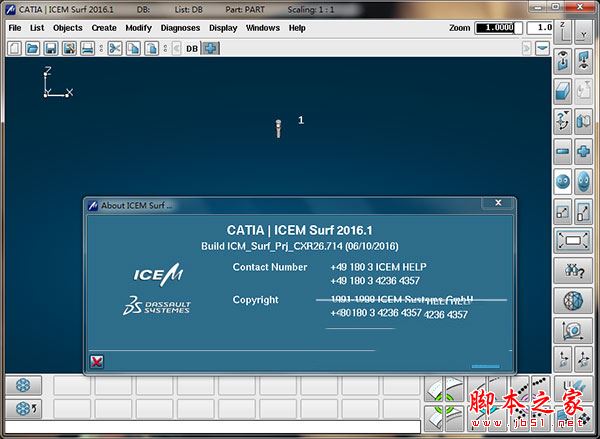Open the Diagnoses menu

coord(180,28)
